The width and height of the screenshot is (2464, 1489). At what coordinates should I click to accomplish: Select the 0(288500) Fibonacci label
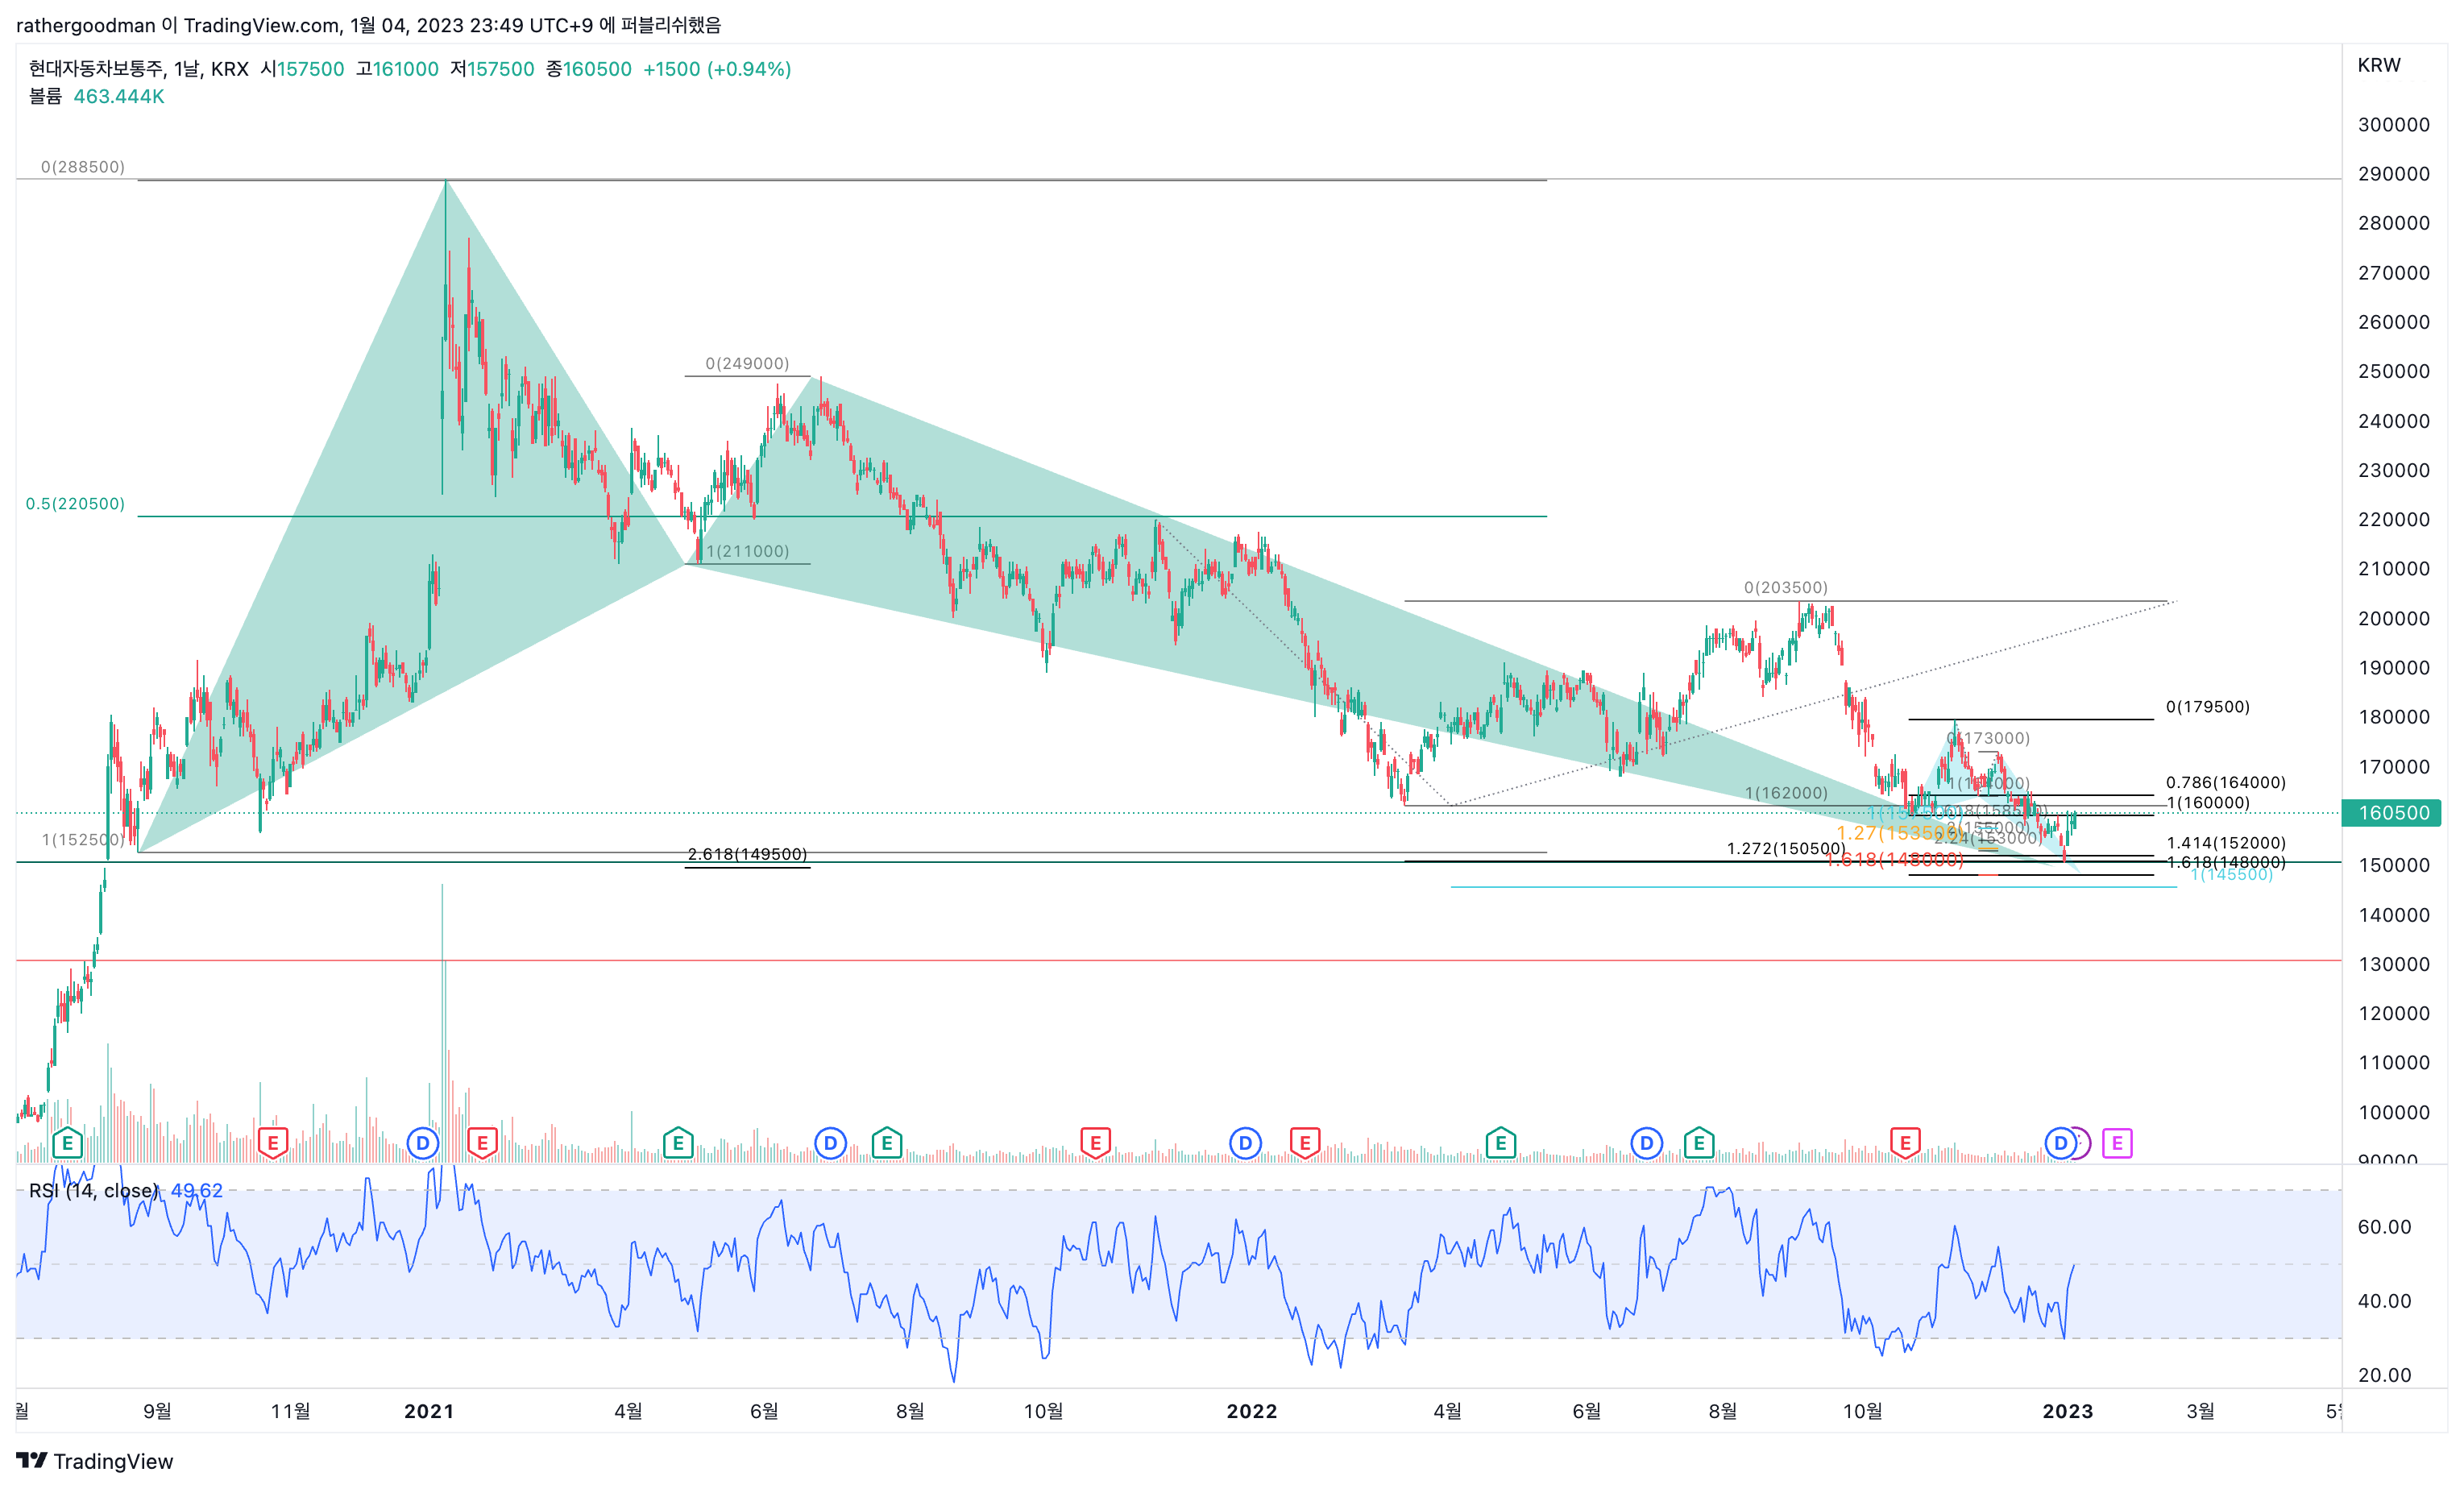coord(83,167)
